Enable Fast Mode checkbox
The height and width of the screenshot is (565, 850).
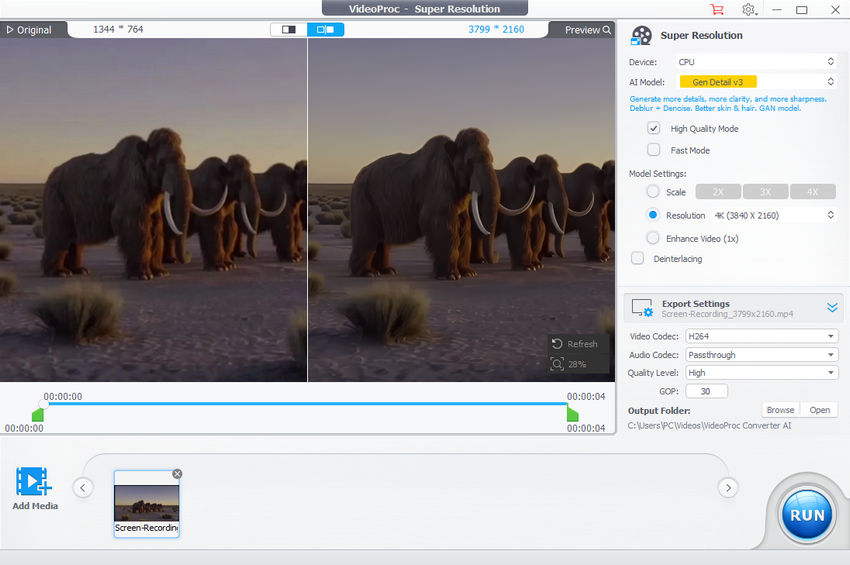(x=654, y=150)
